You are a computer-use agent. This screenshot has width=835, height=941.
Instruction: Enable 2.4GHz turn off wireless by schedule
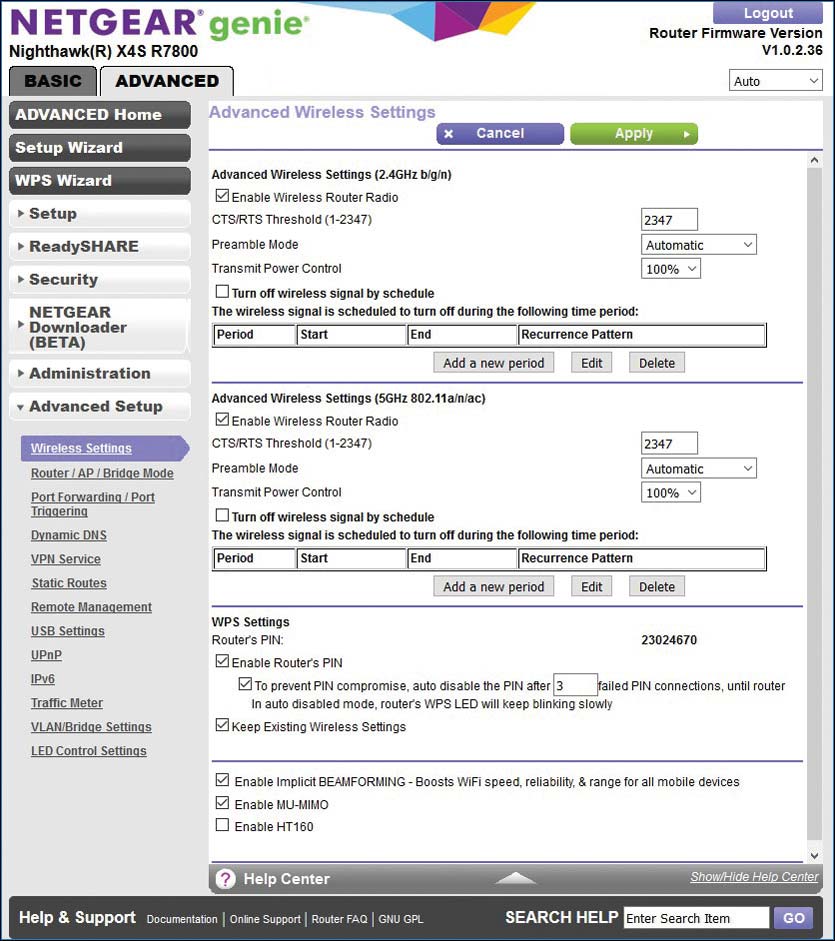pyautogui.click(x=222, y=292)
